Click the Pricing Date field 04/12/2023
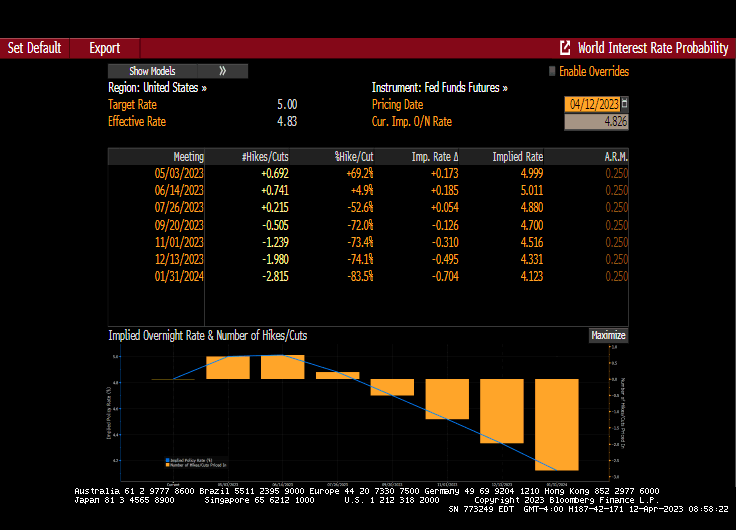The height and width of the screenshot is (530, 736). 592,104
